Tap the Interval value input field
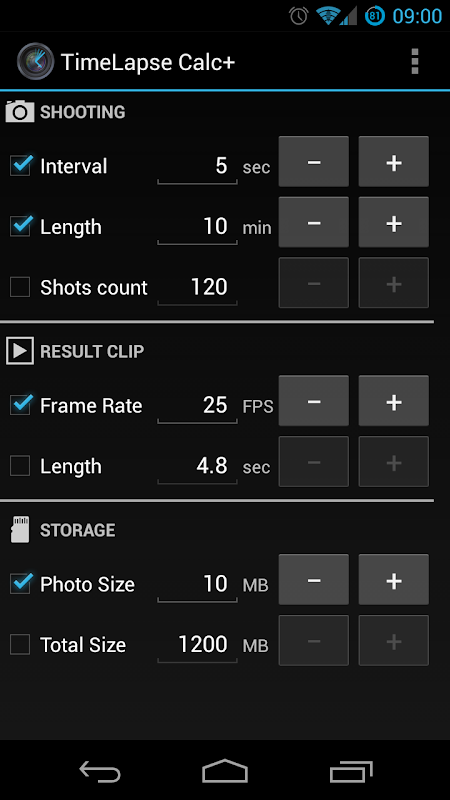Image resolution: width=450 pixels, height=800 pixels. pos(197,167)
